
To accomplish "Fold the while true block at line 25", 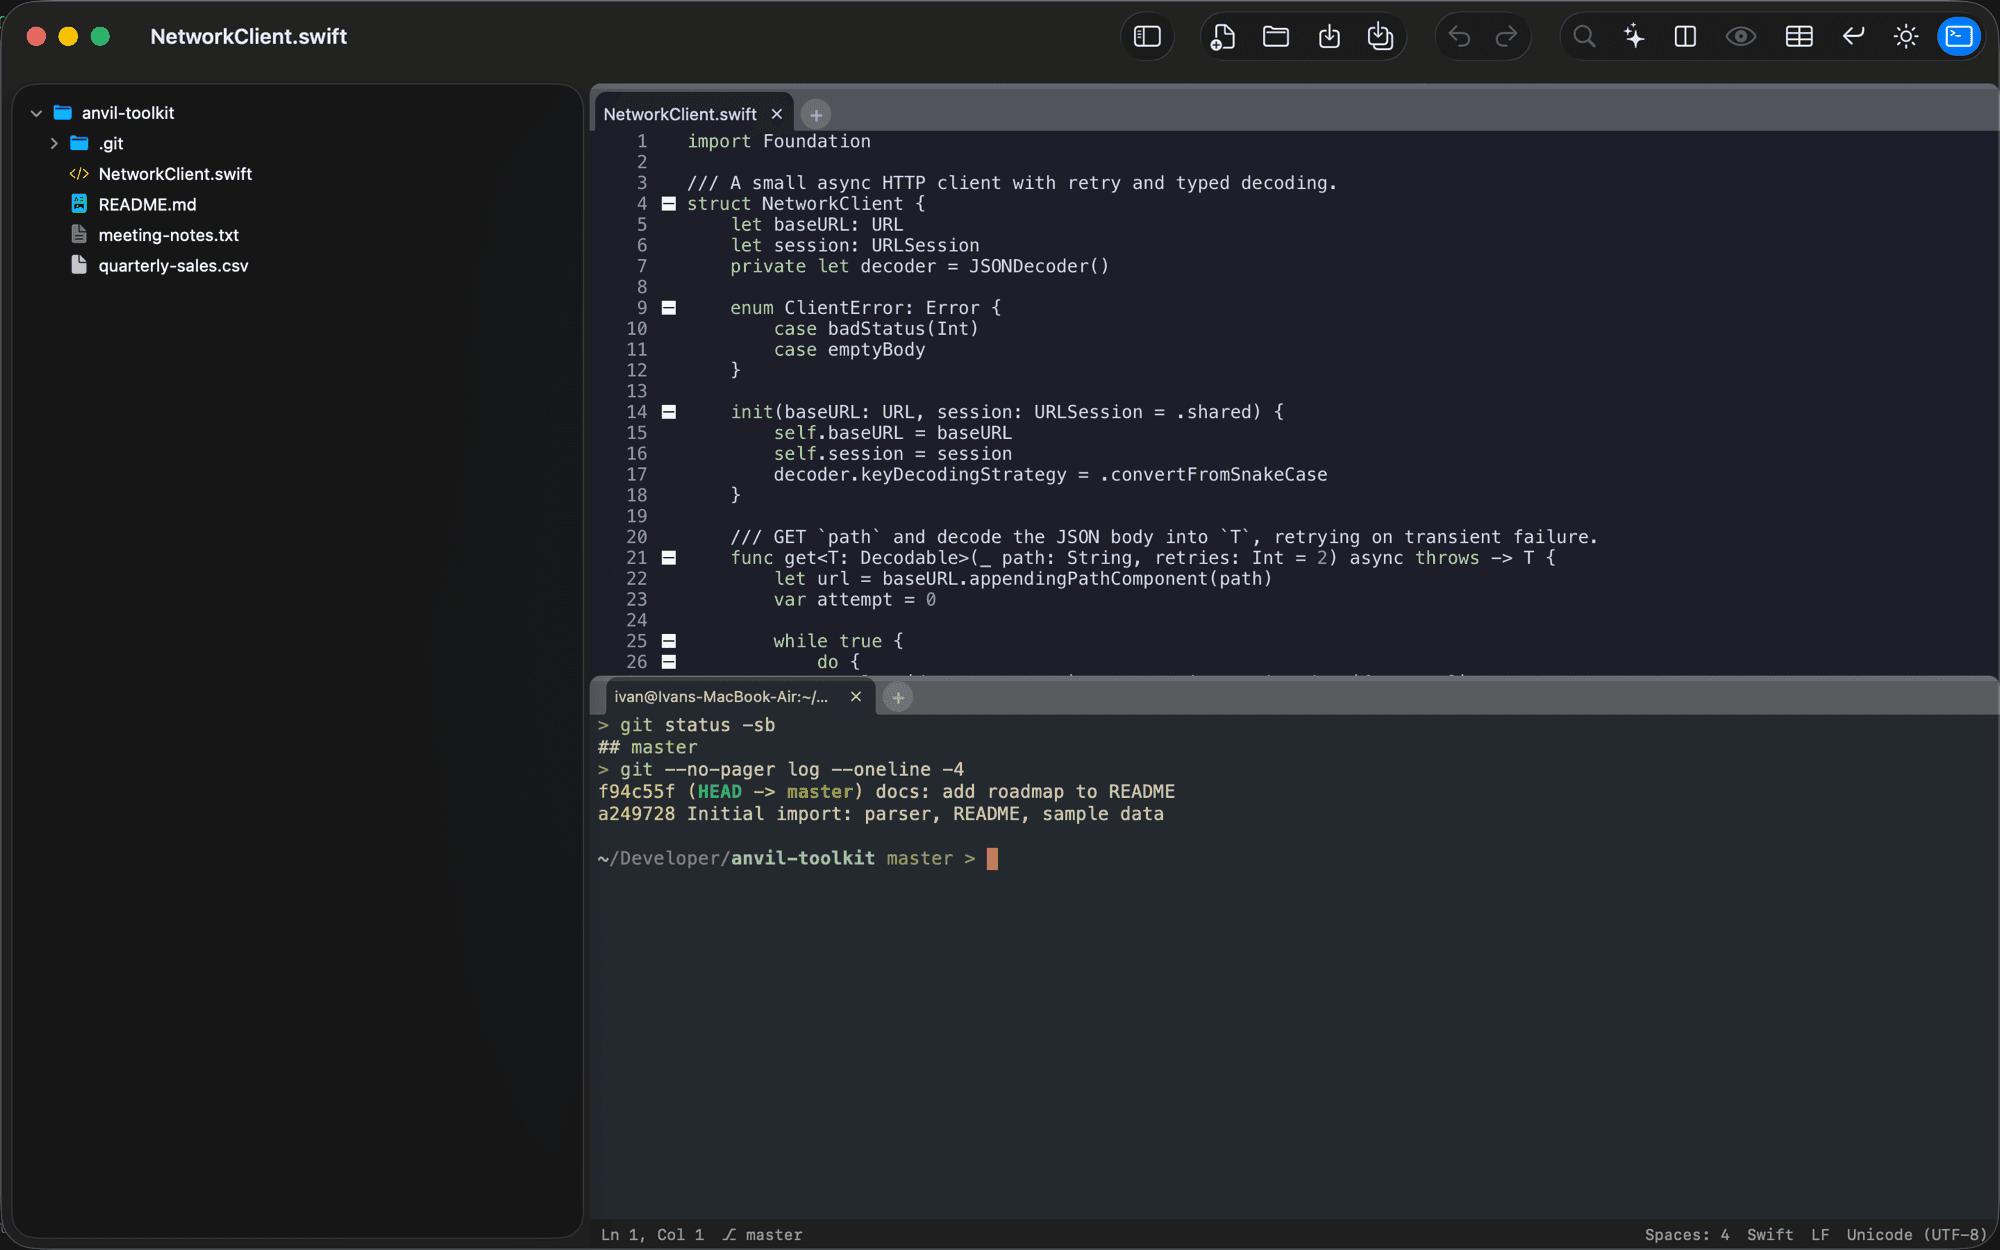I will 669,641.
